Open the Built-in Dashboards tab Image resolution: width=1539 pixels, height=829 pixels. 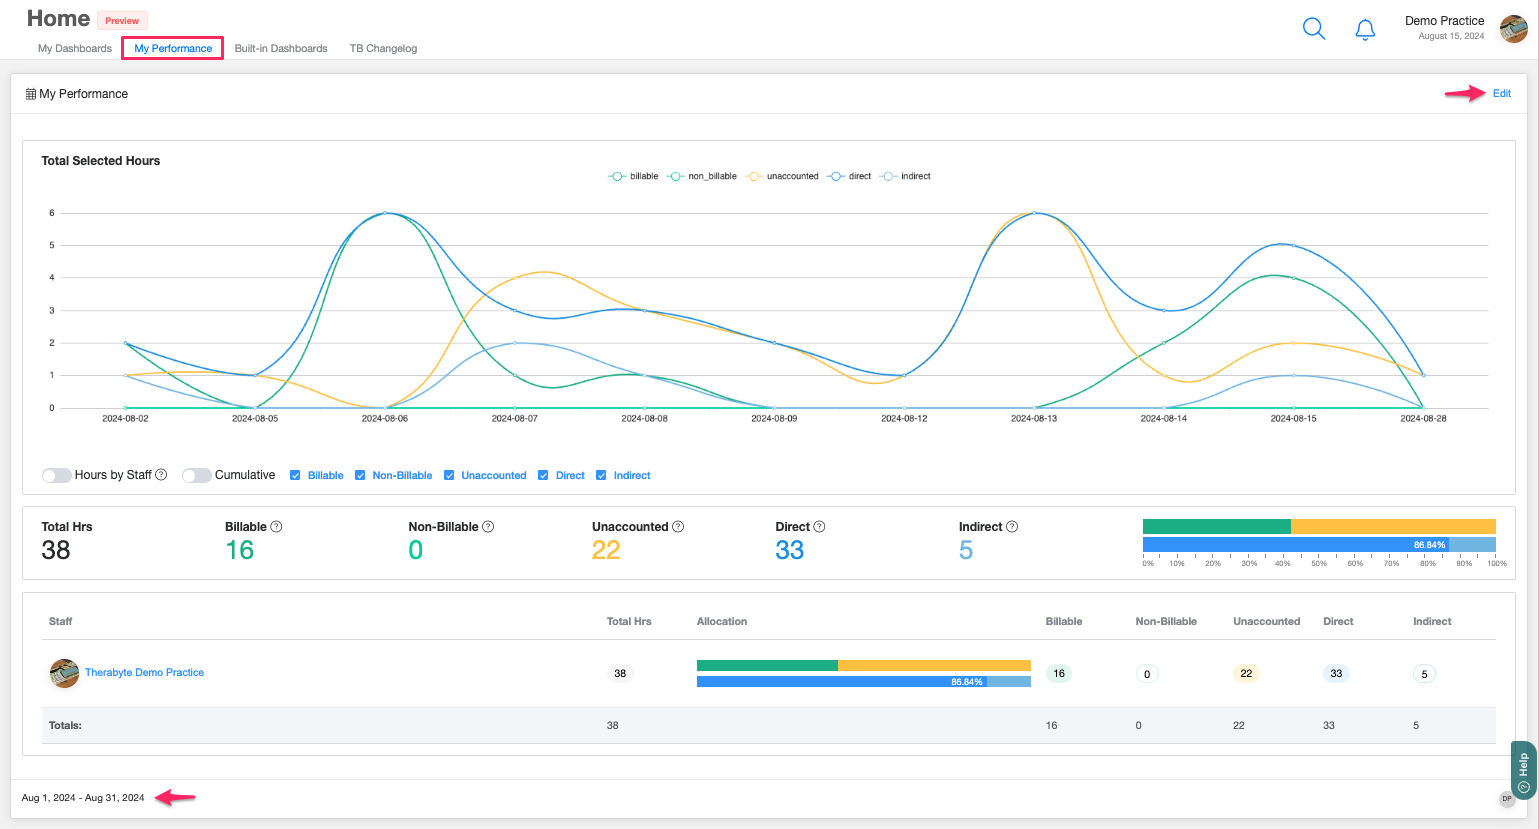click(x=281, y=48)
